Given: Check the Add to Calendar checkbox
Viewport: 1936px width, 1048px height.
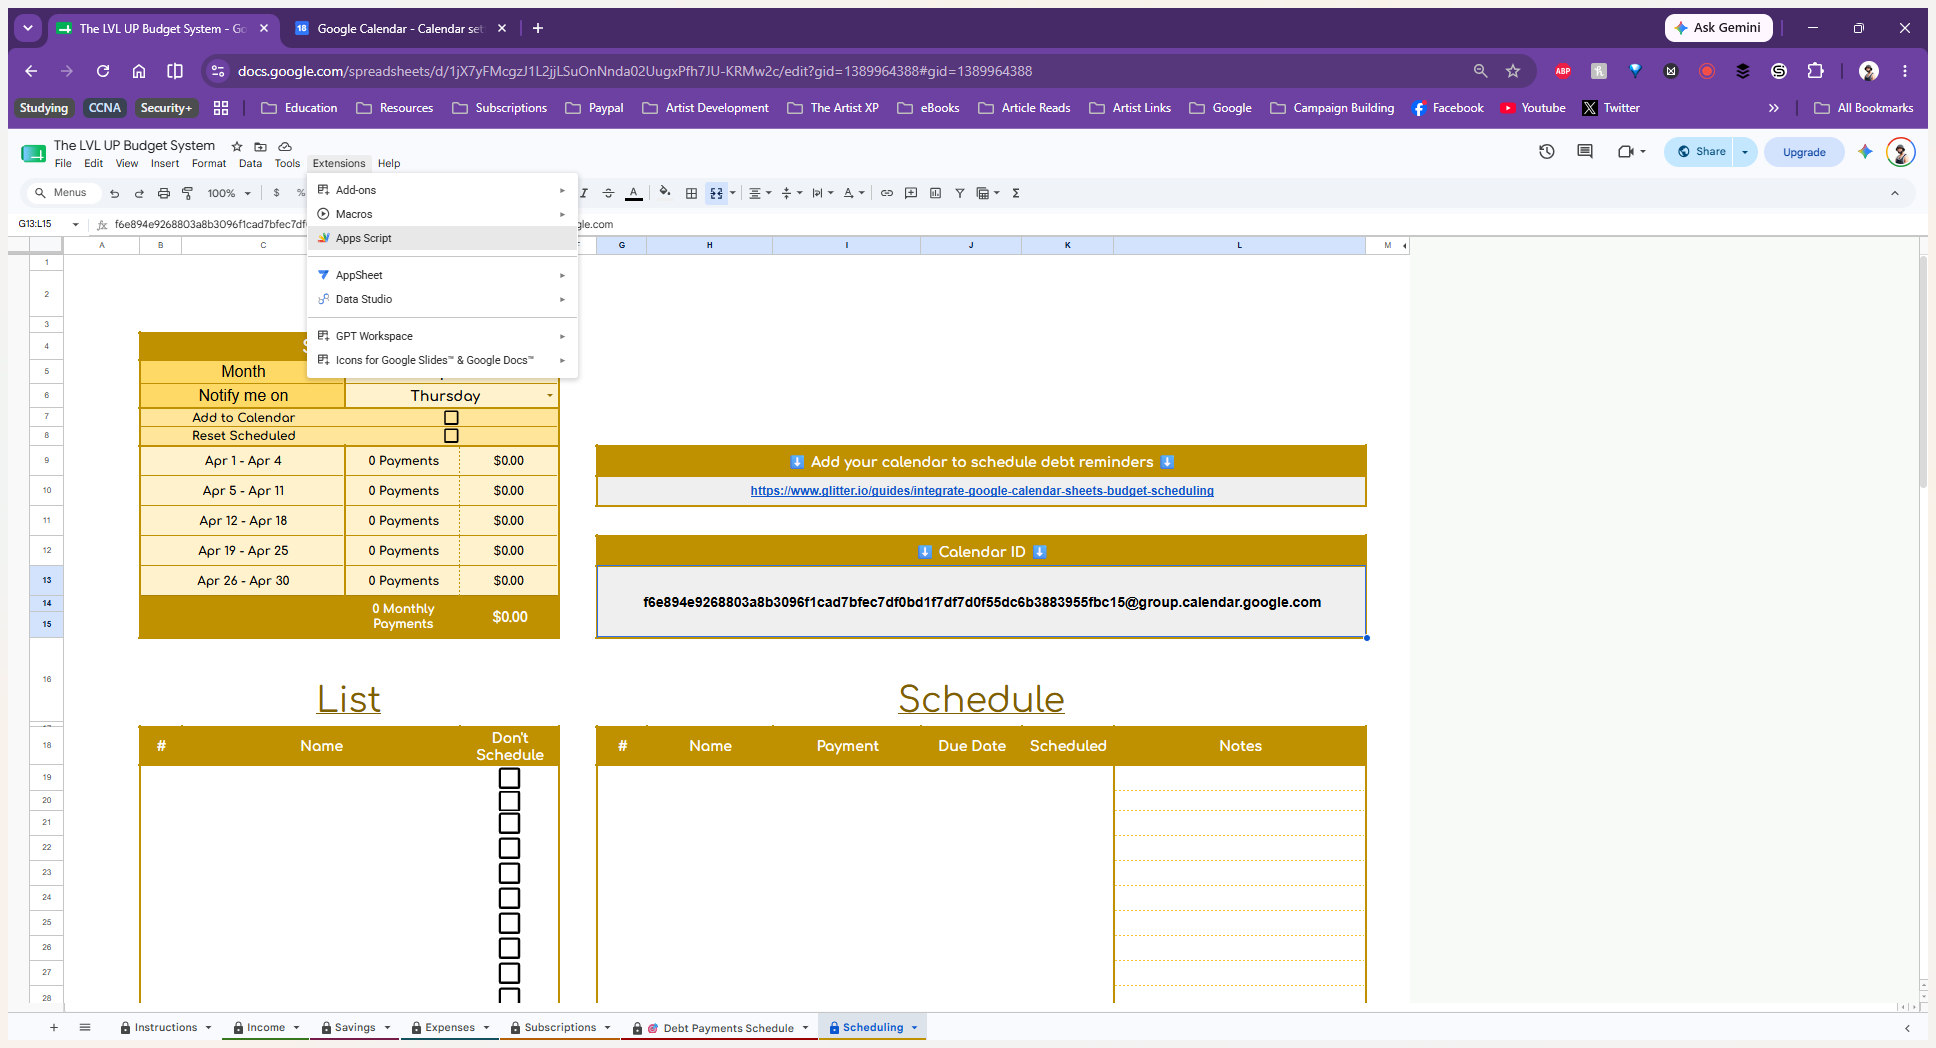Looking at the screenshot, I should [x=451, y=418].
